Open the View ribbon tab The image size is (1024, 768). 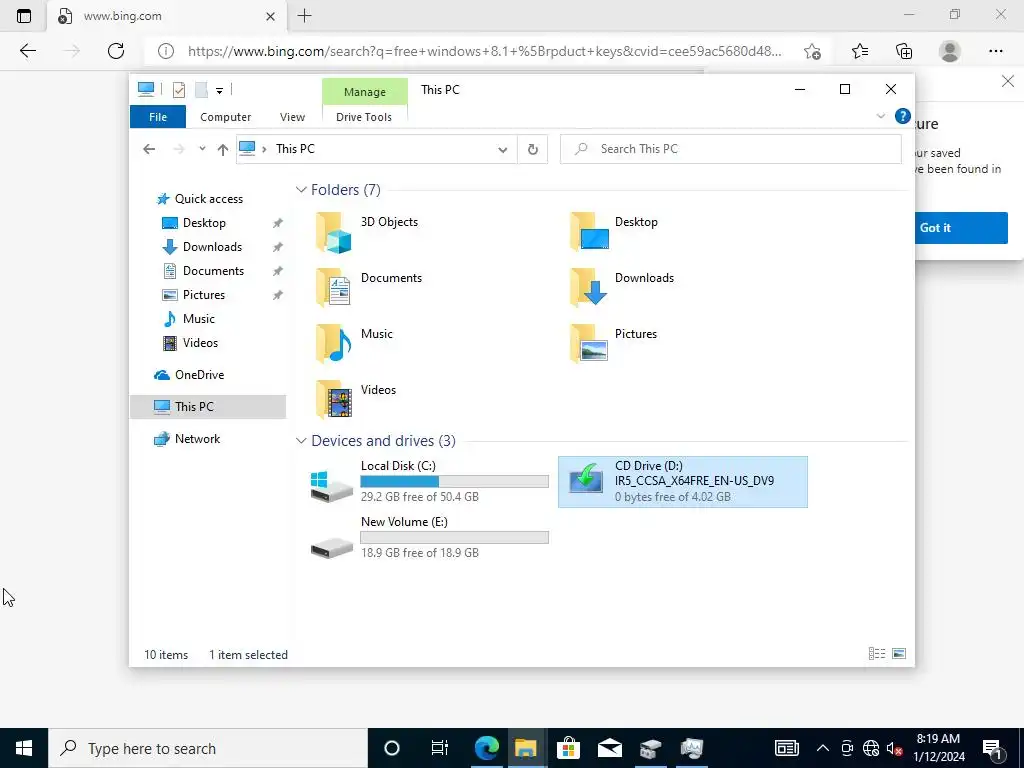(x=292, y=117)
